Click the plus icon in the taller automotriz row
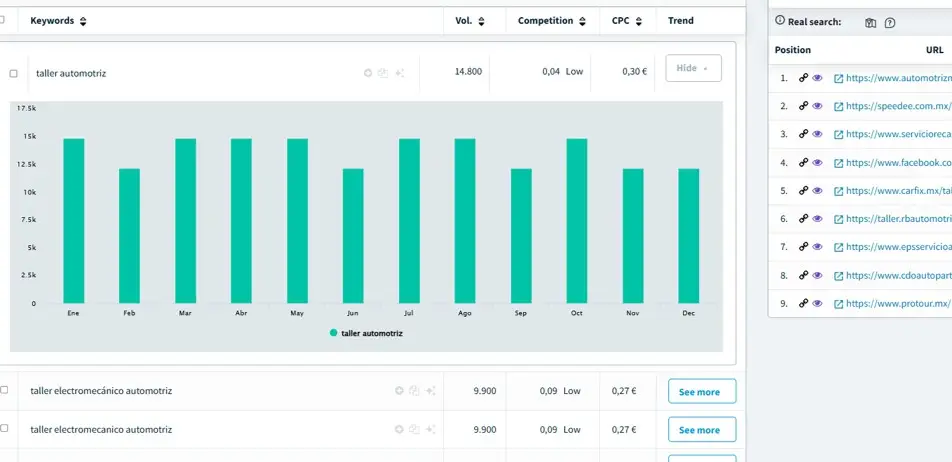Image resolution: width=952 pixels, height=462 pixels. pos(368,73)
